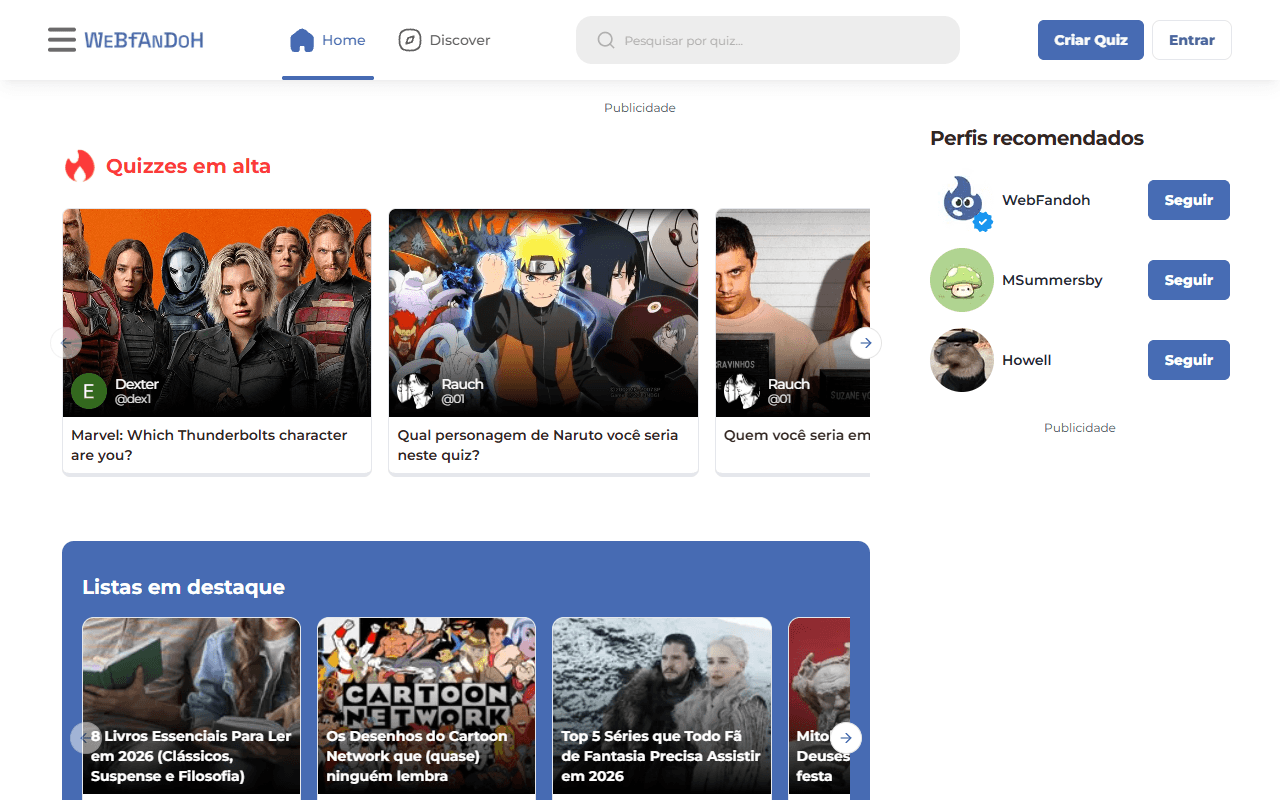Open the Cartoon Network list card
This screenshot has width=1280, height=800.
tap(427, 706)
